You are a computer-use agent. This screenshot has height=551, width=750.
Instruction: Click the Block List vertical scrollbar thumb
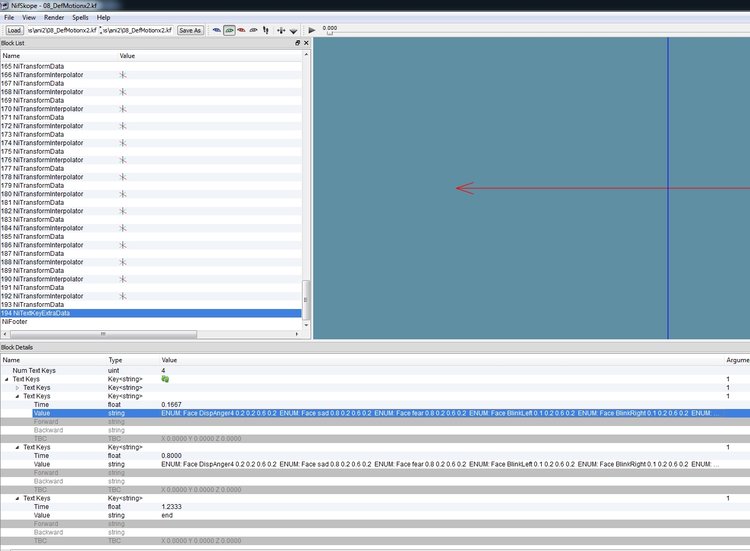tap(306, 299)
